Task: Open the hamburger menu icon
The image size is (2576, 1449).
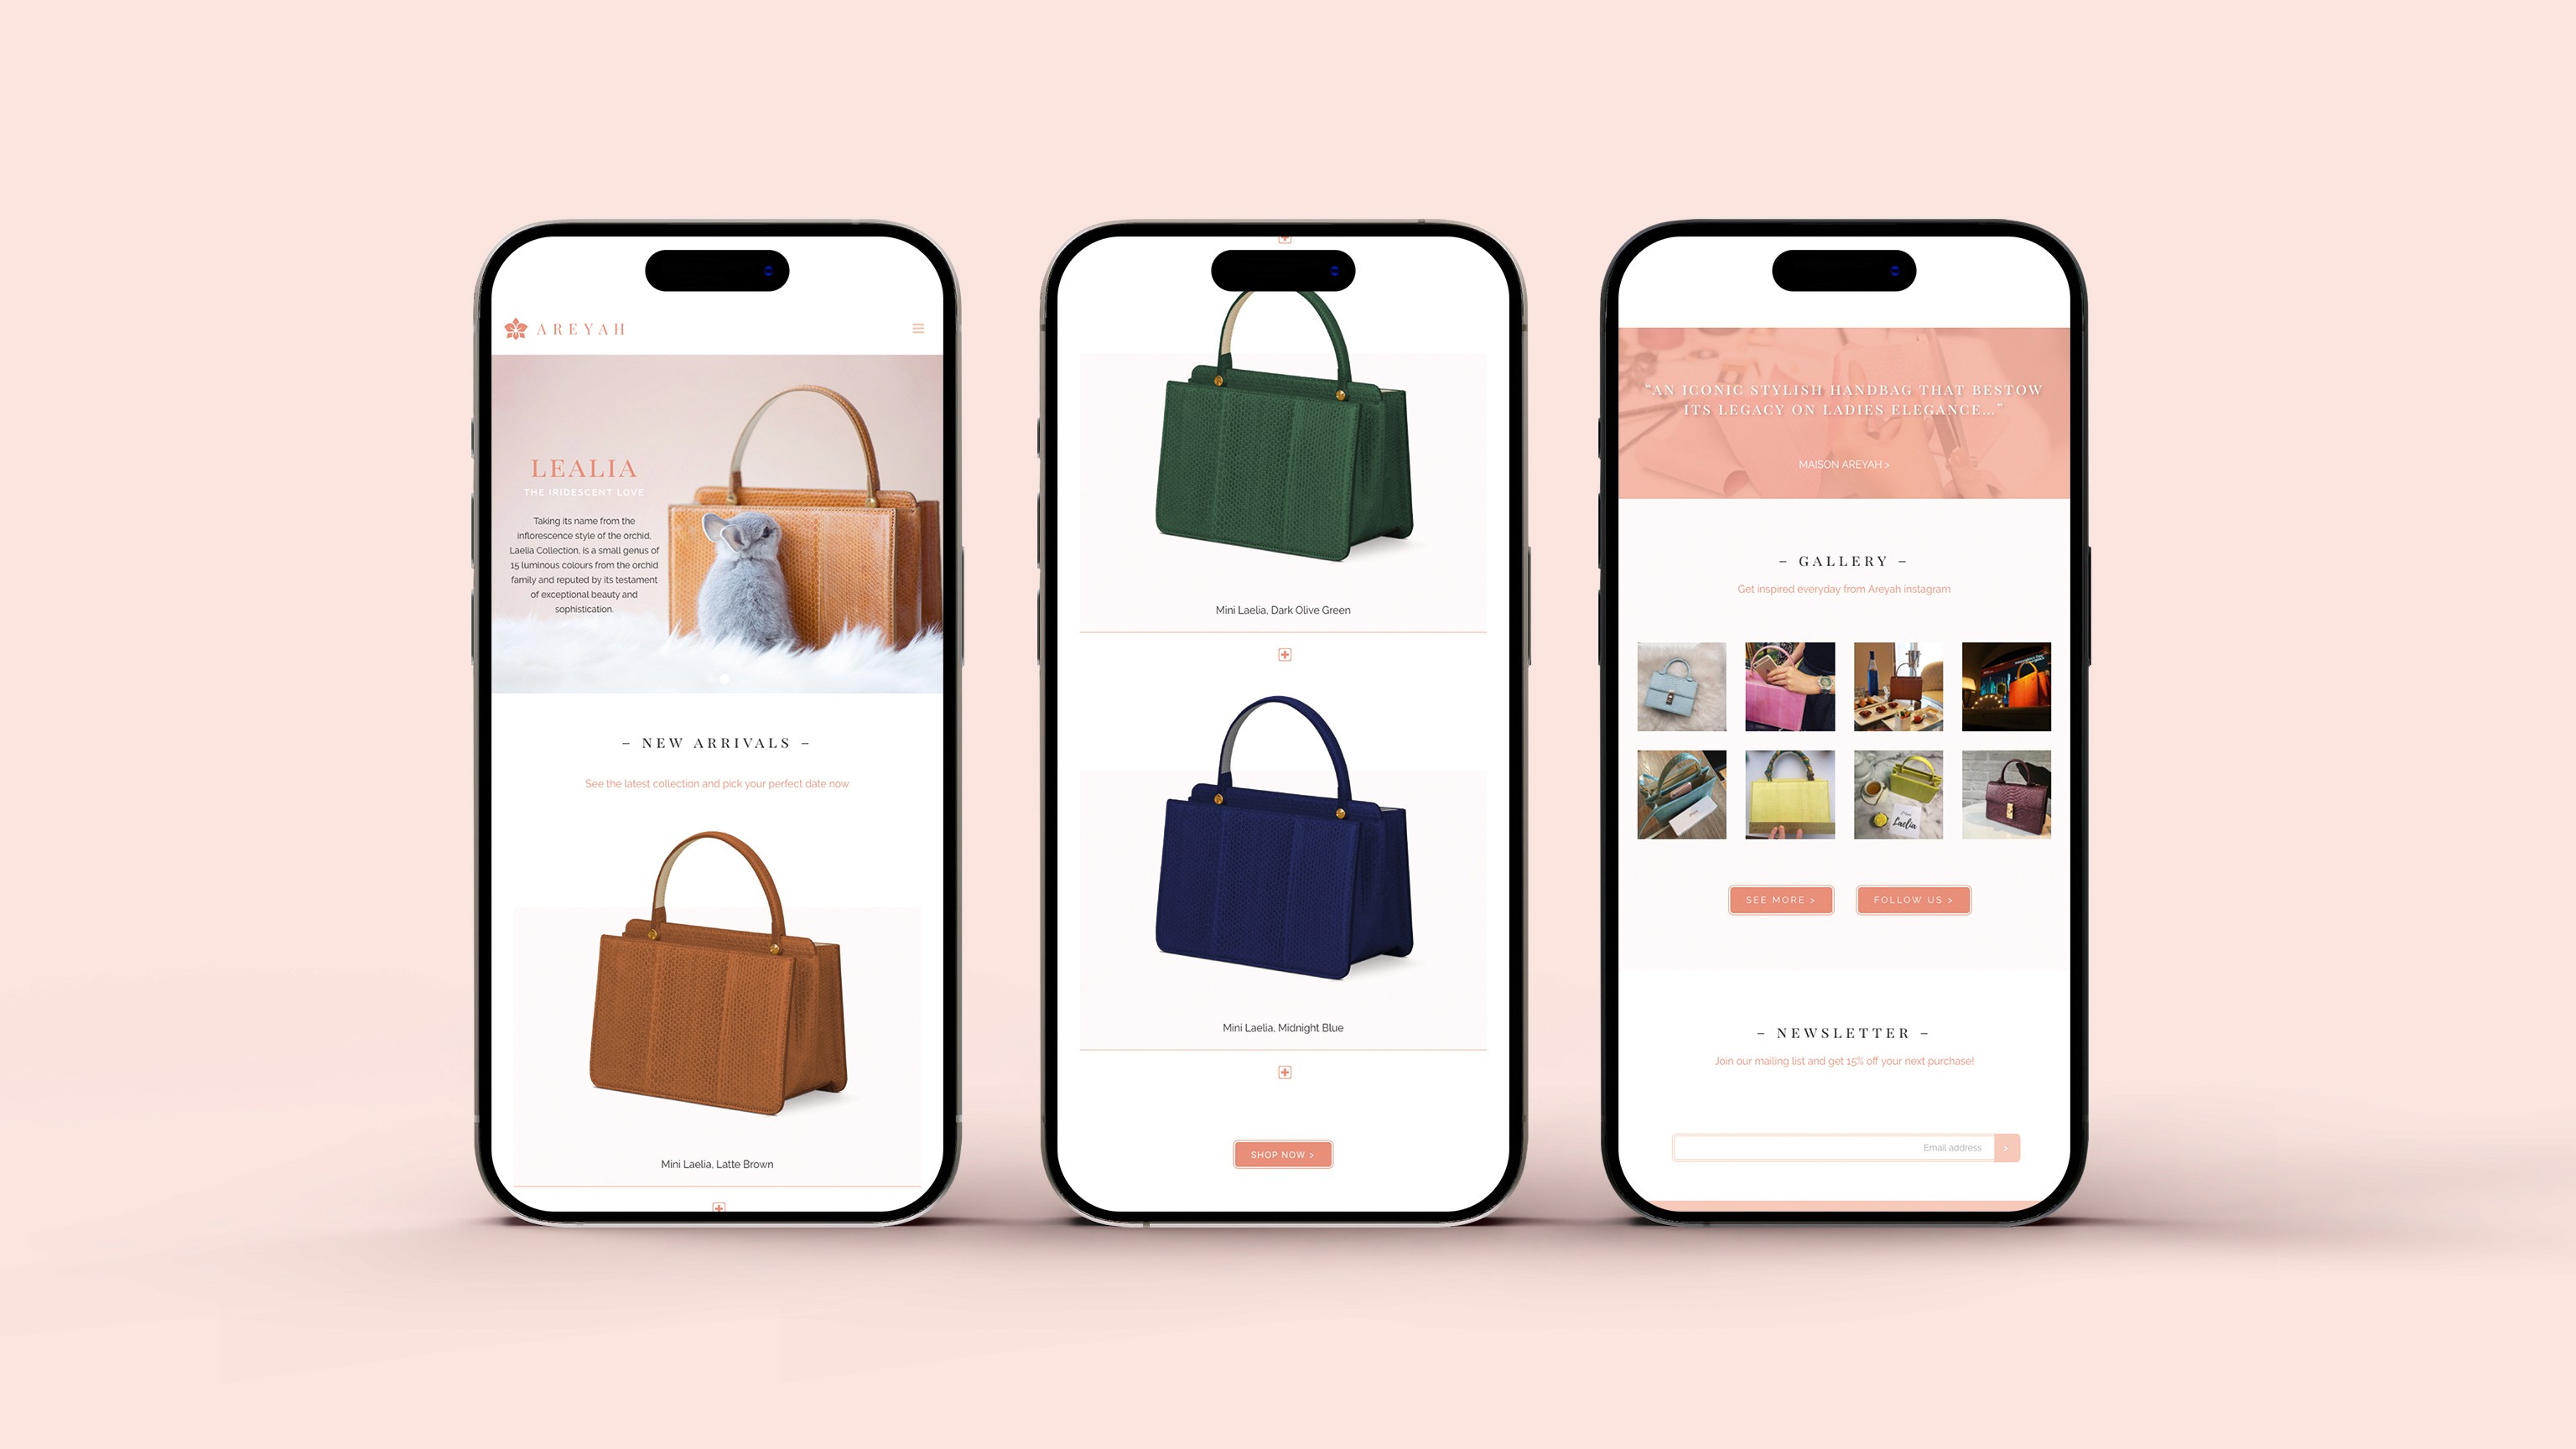Action: 917,327
